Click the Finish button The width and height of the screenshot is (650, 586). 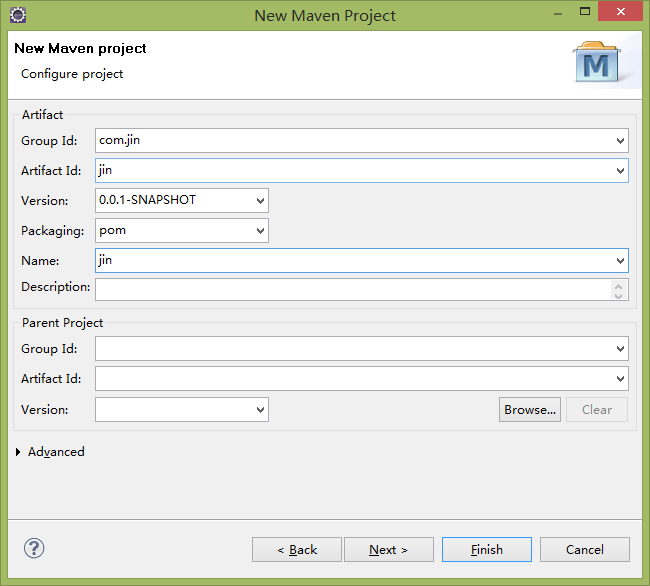[x=487, y=550]
